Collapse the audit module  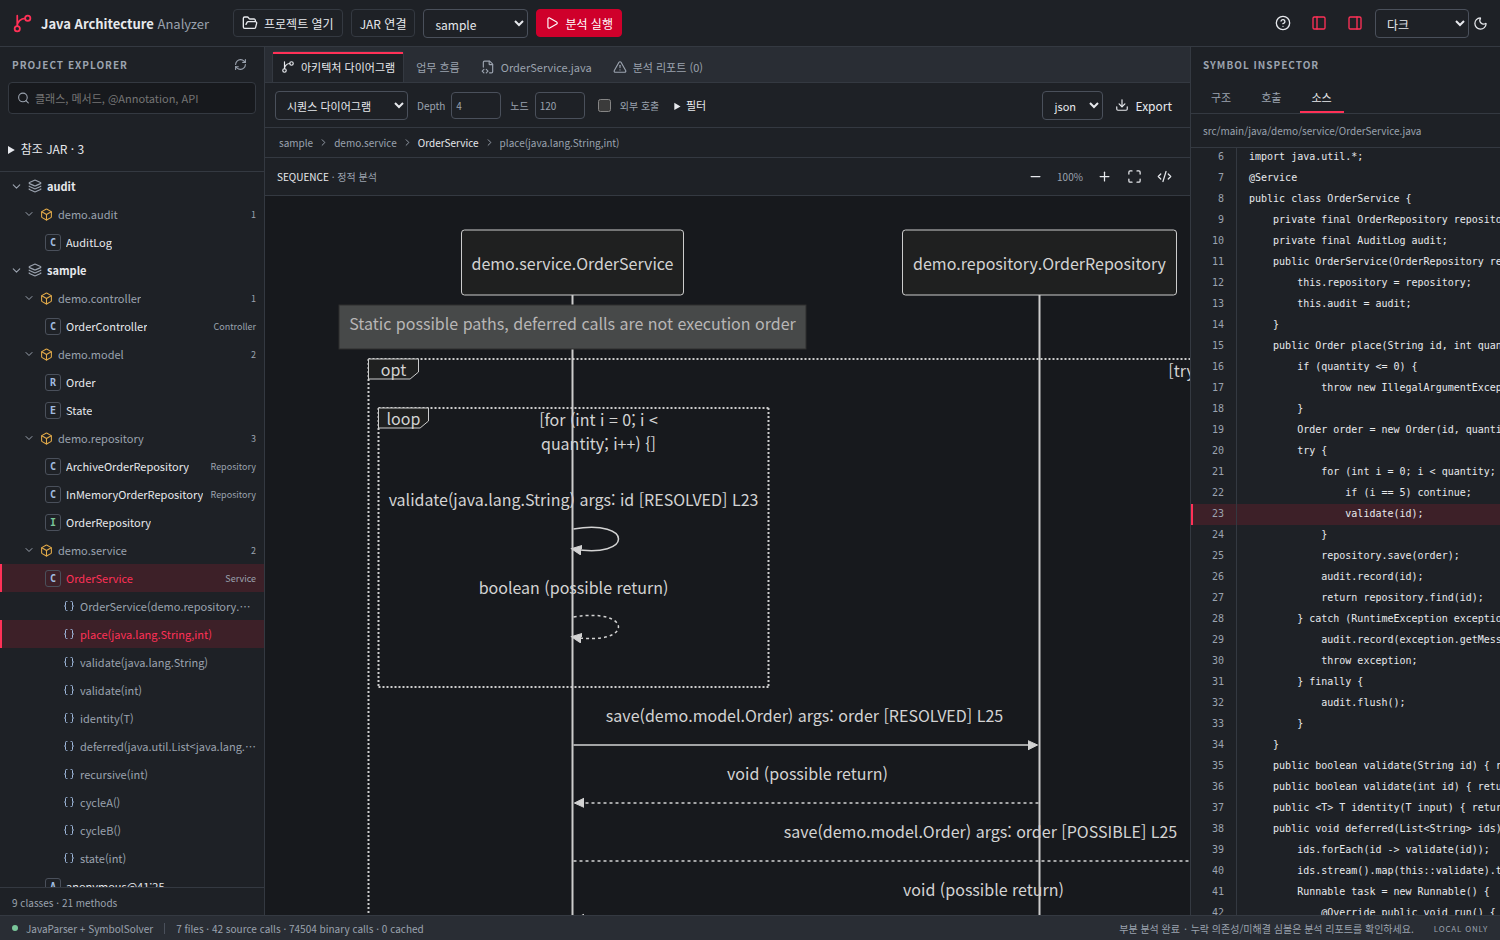(x=16, y=186)
